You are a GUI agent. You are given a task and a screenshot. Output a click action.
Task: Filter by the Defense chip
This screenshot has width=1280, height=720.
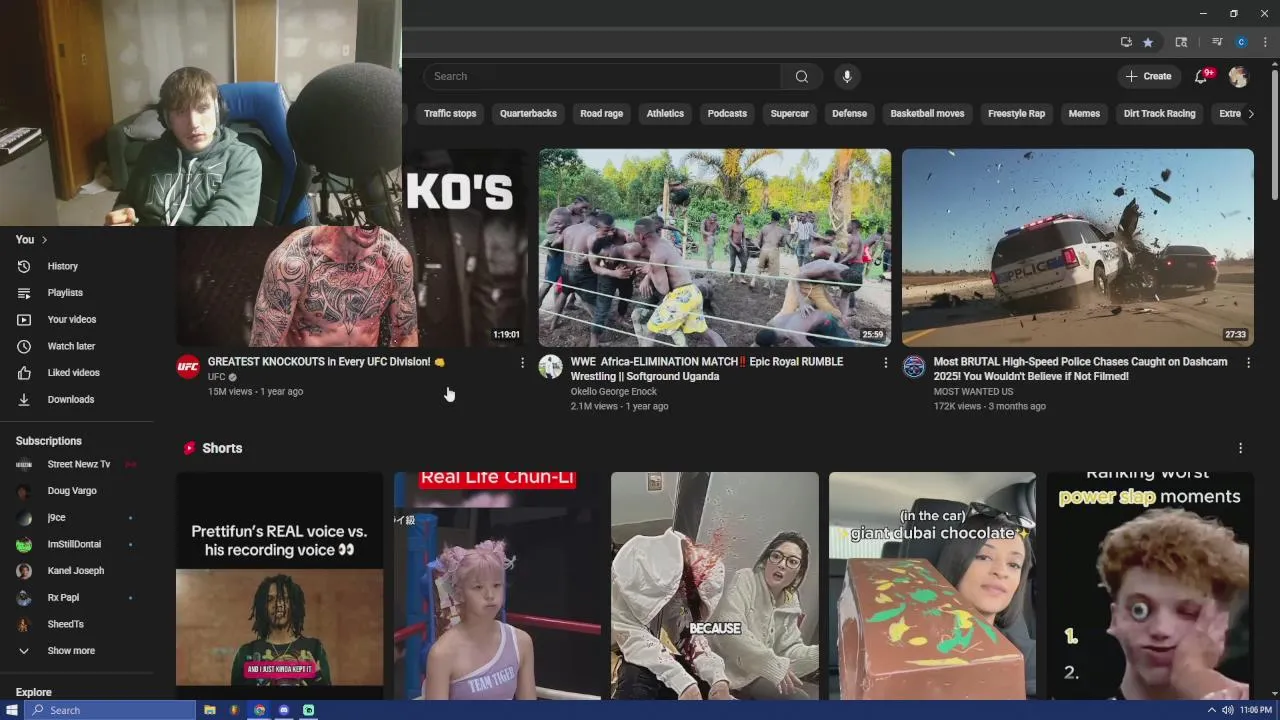pyautogui.click(x=849, y=114)
